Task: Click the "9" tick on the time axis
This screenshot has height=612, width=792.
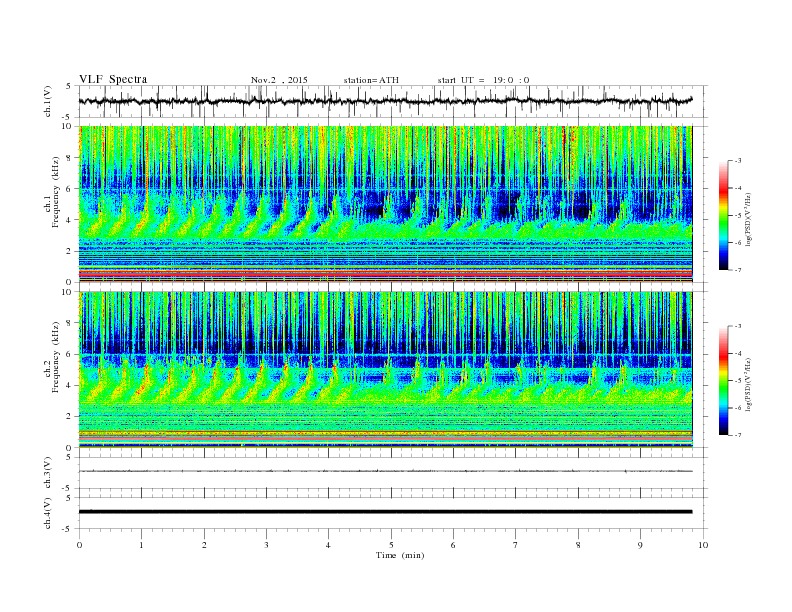Action: 640,545
